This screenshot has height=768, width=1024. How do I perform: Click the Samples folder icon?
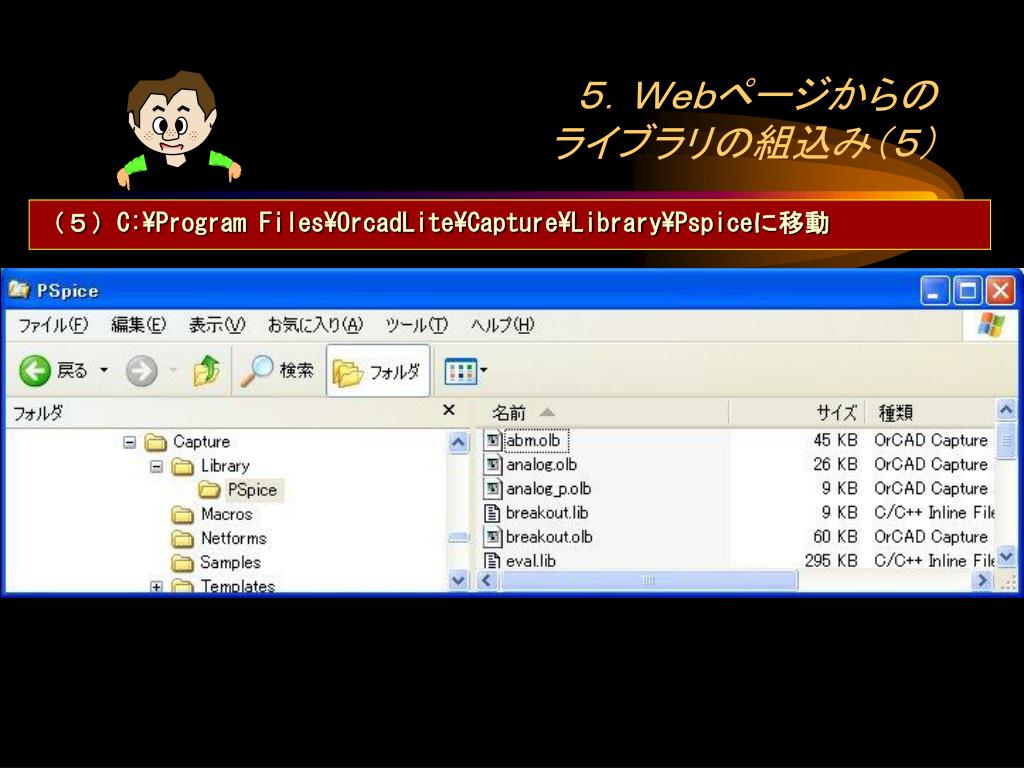pyautogui.click(x=183, y=563)
